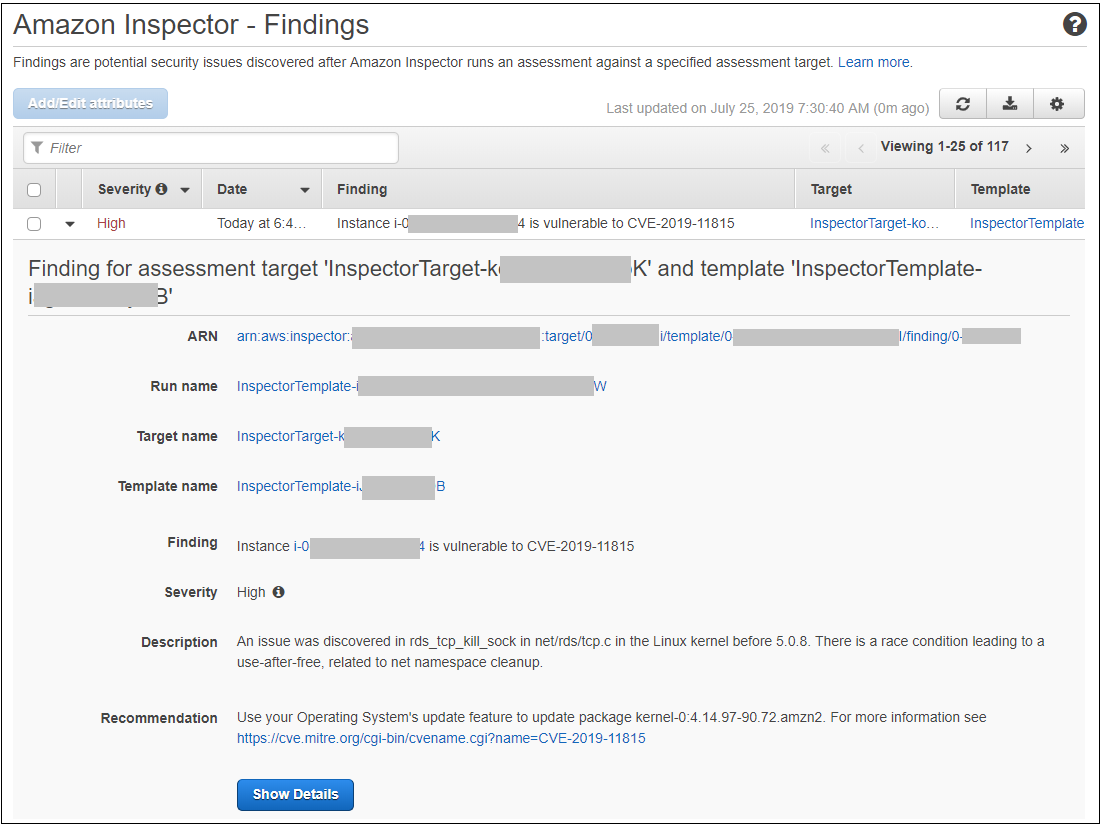Click Show Details button
Image resolution: width=1103 pixels, height=825 pixels.
tap(295, 794)
